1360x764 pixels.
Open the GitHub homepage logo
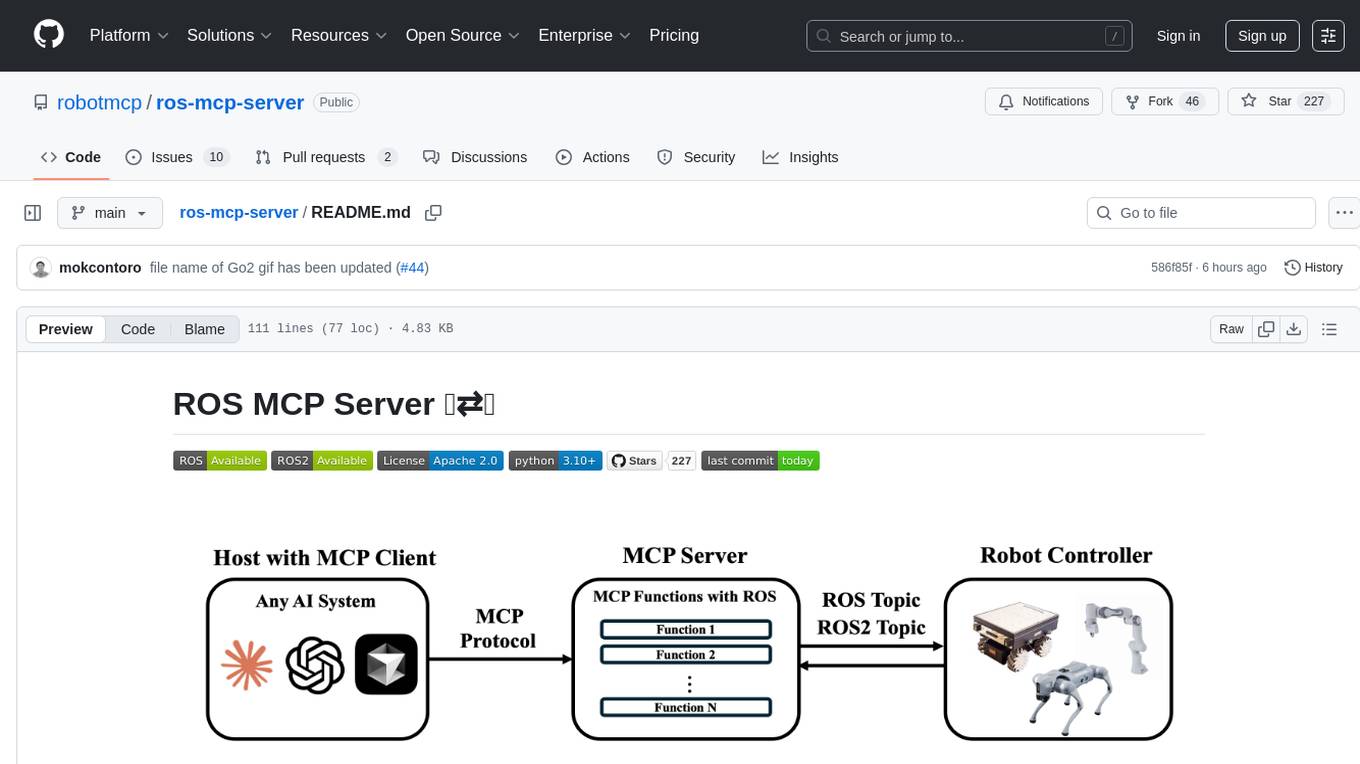pyautogui.click(x=49, y=35)
